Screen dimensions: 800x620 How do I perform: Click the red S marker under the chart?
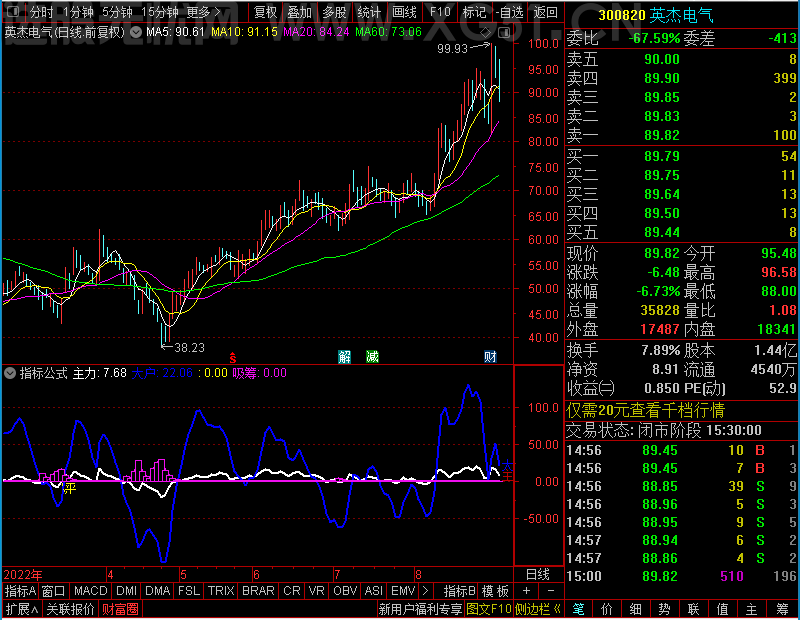233,358
